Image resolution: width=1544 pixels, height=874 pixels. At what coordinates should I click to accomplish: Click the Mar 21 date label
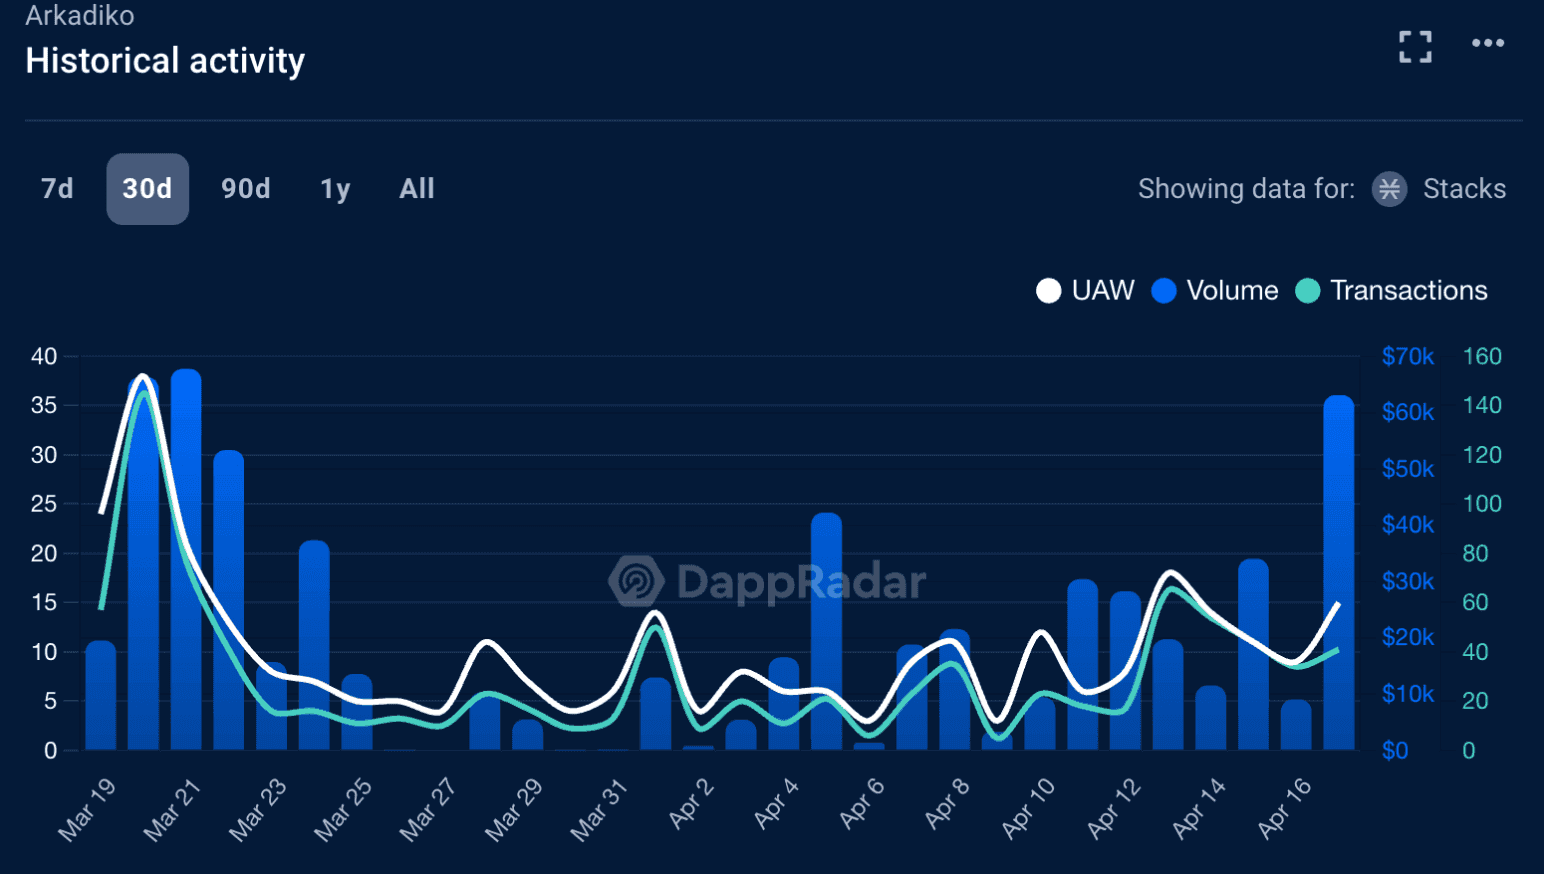pyautogui.click(x=173, y=809)
